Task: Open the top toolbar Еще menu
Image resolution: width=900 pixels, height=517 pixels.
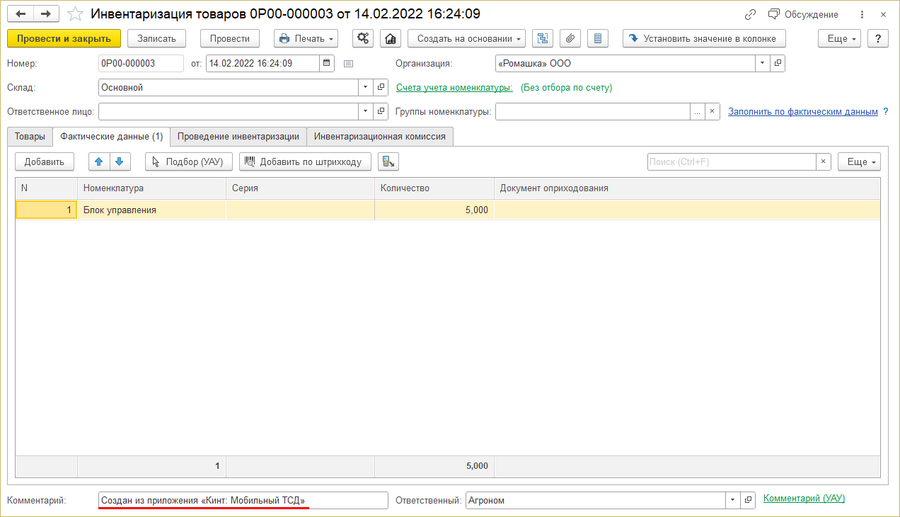Action: click(839, 38)
